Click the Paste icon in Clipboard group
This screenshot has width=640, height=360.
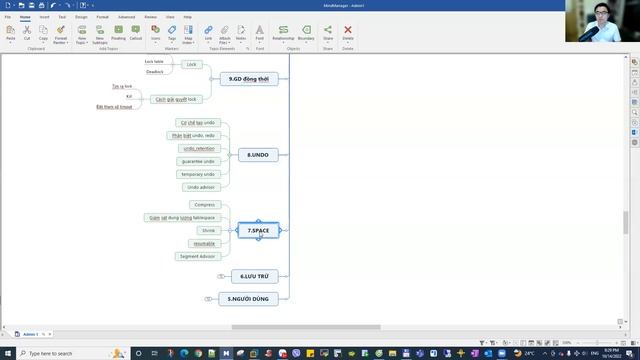pyautogui.click(x=11, y=30)
